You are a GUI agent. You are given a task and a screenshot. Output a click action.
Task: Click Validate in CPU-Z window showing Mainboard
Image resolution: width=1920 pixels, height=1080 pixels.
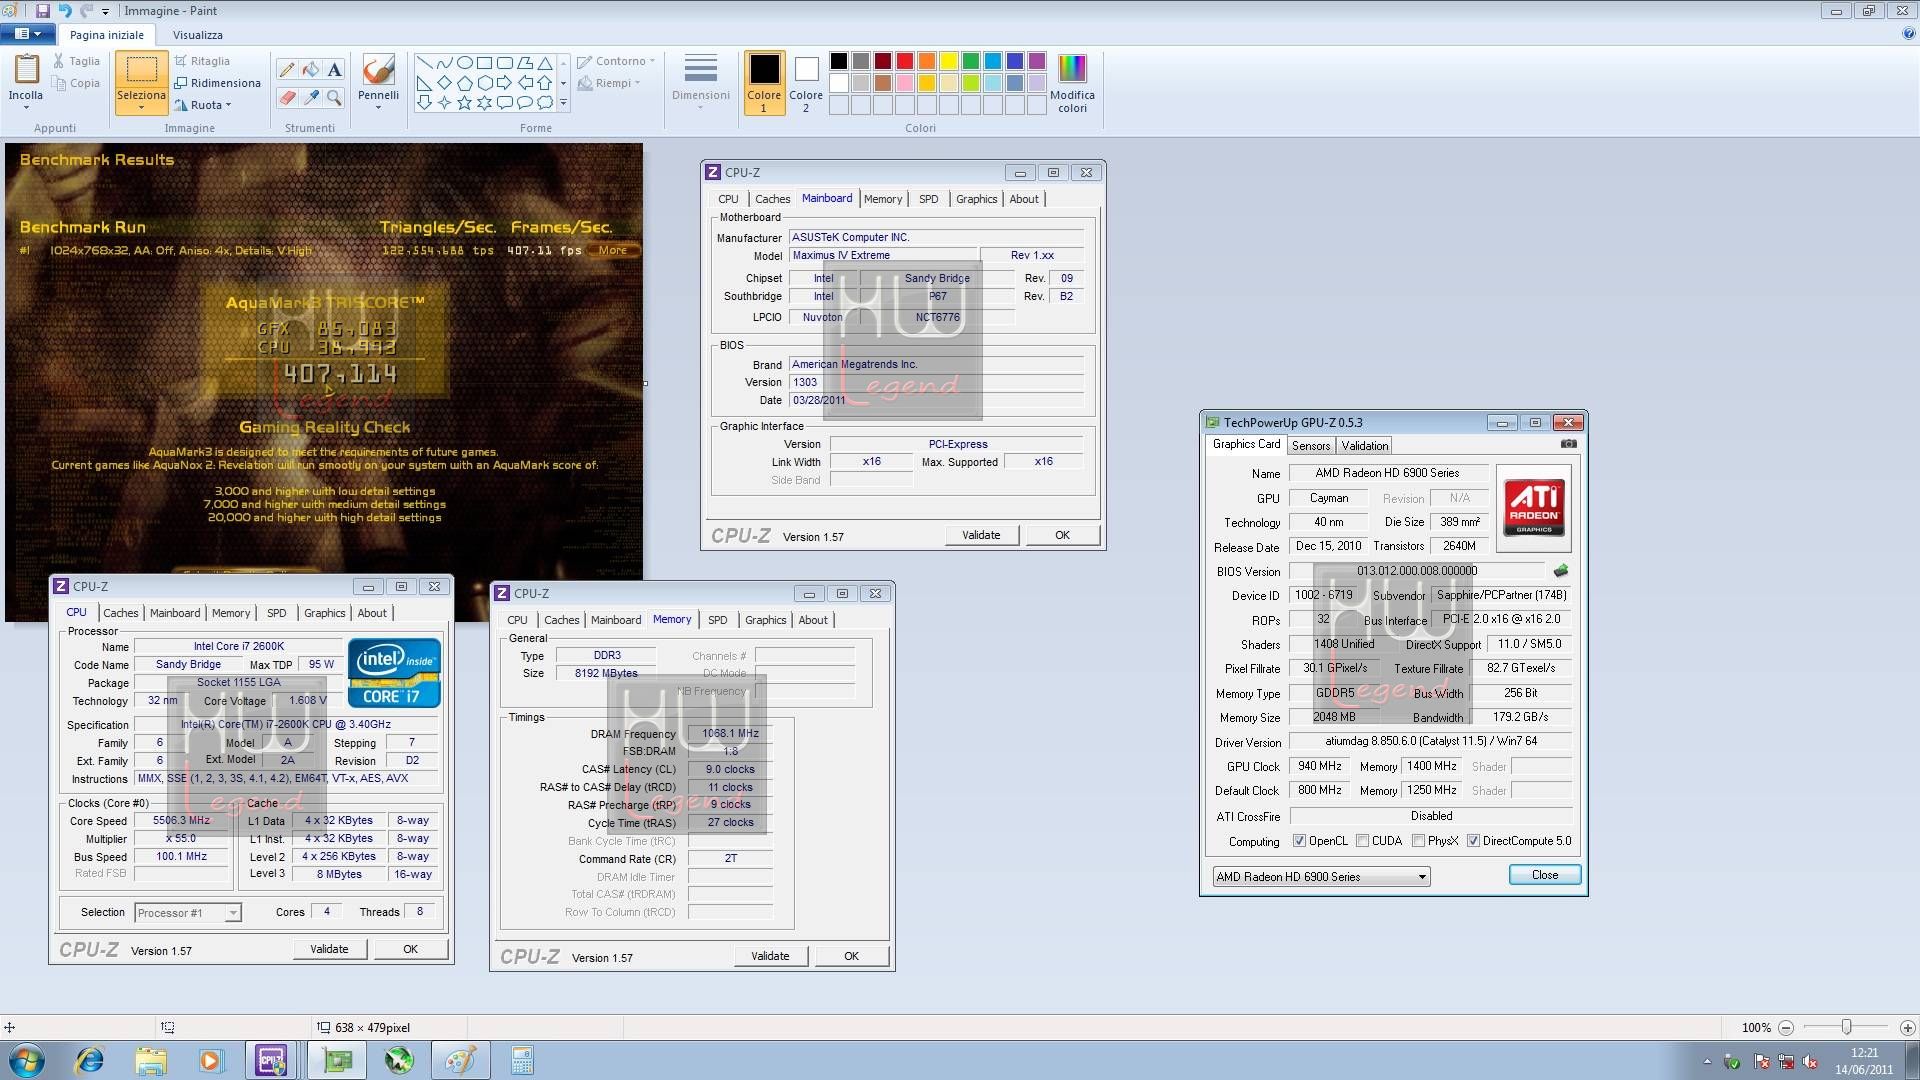pos(981,535)
